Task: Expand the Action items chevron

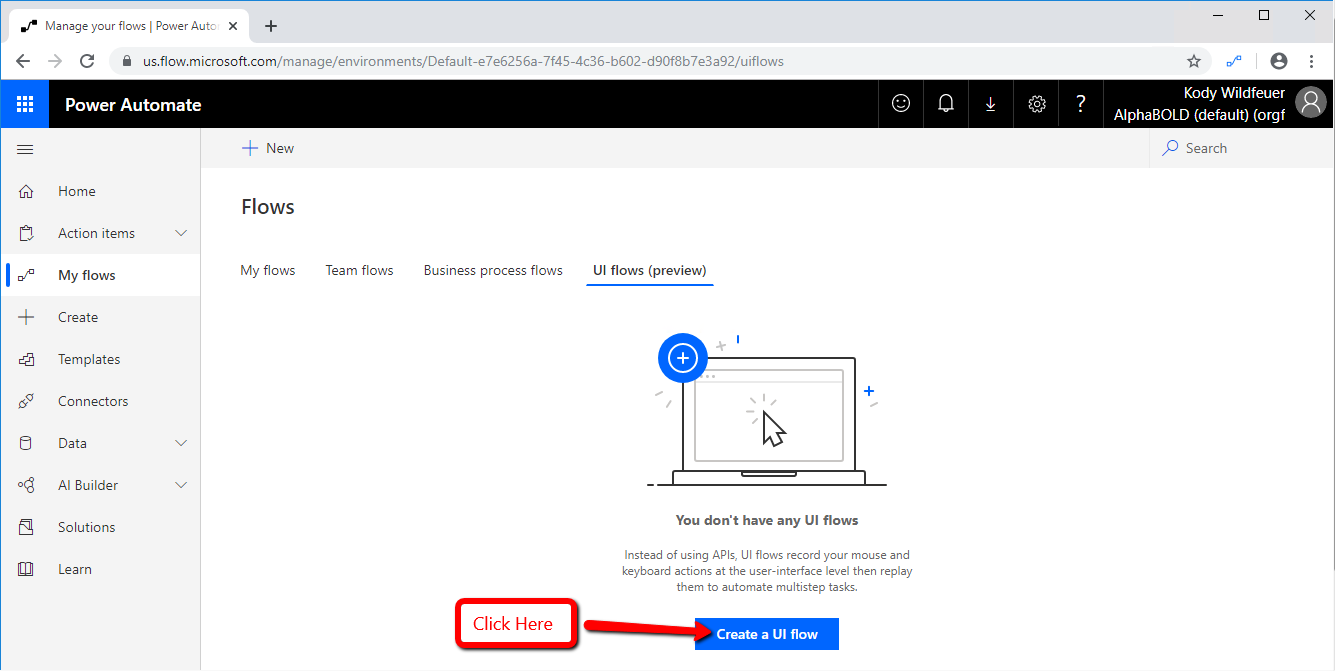Action: [181, 233]
